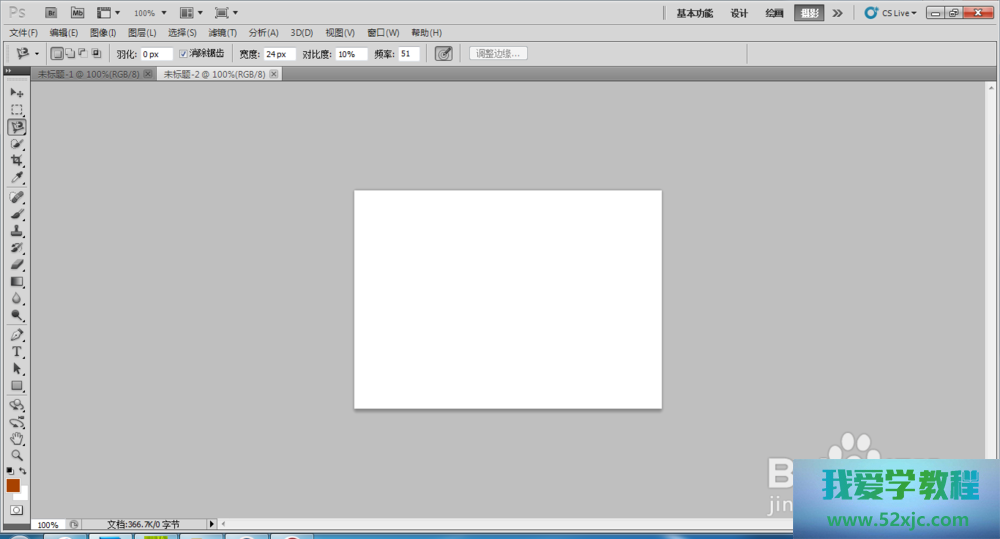Open the 滤镜(T) menu

pyautogui.click(x=223, y=33)
